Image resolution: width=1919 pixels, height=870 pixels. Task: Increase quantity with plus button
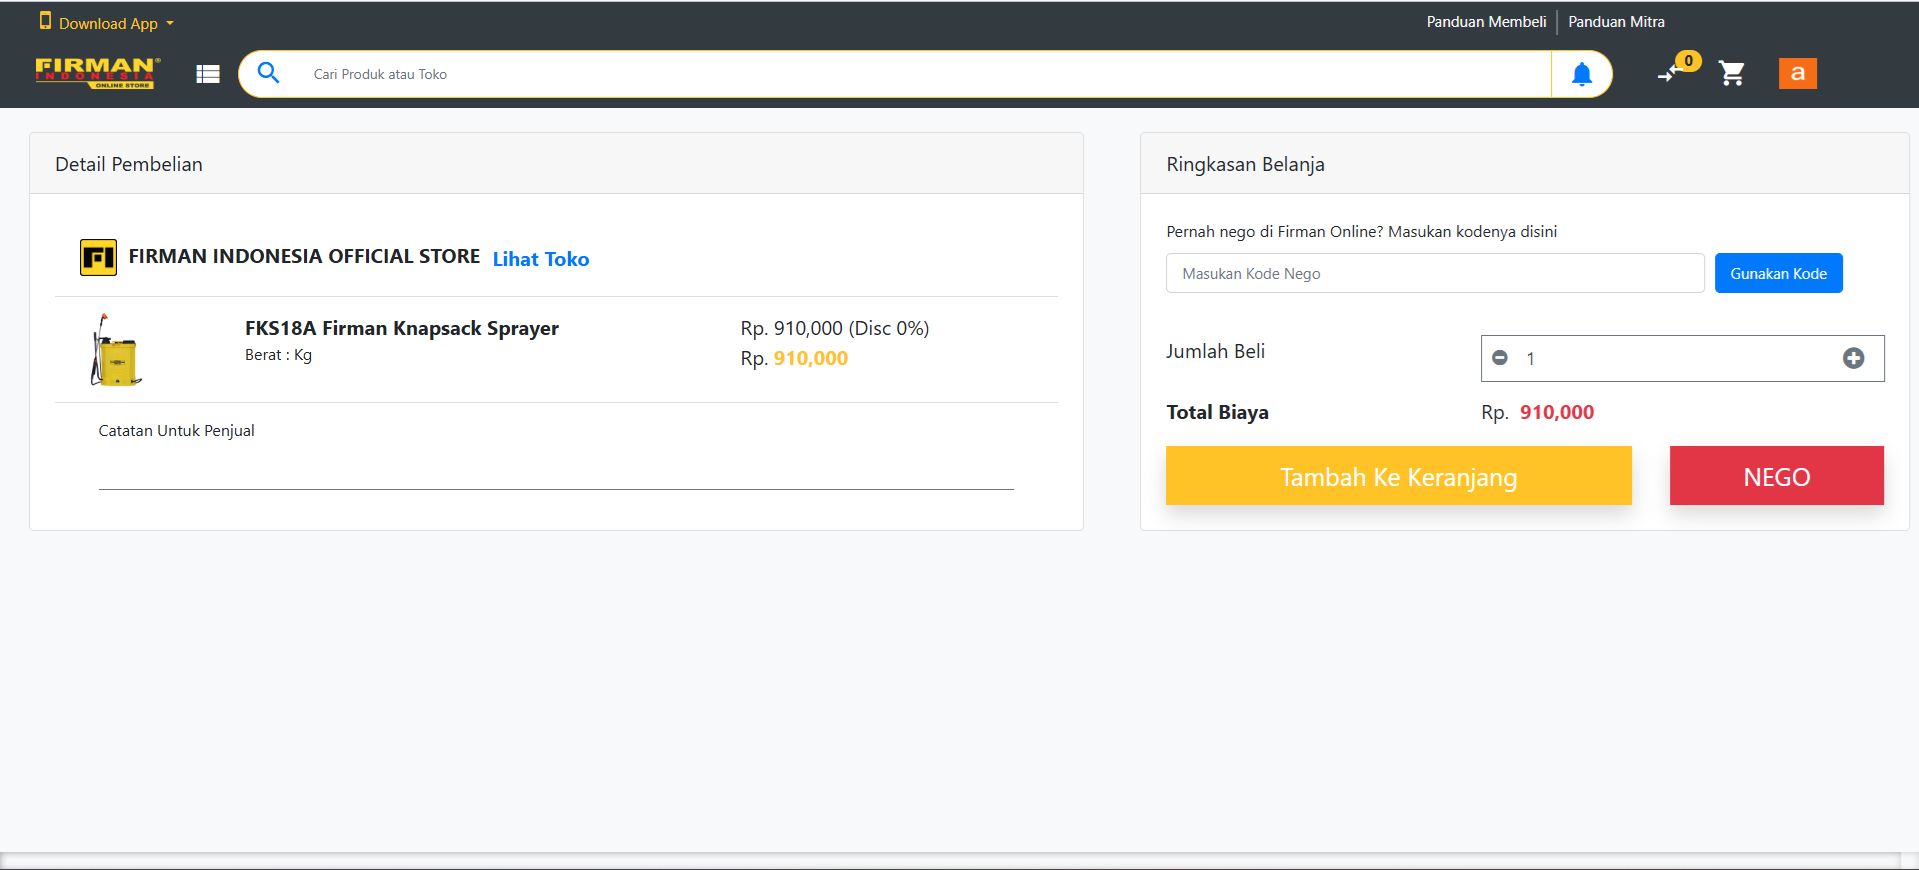coord(1853,358)
